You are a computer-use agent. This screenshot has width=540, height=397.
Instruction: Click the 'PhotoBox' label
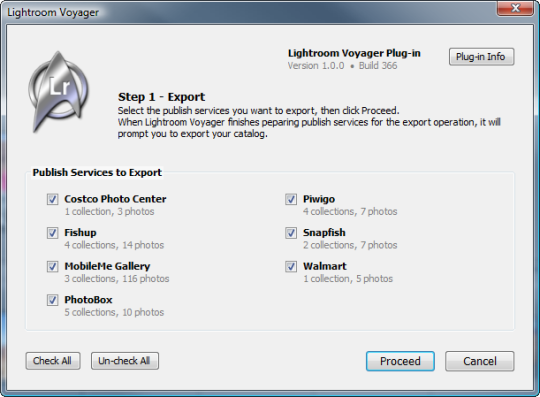(x=88, y=300)
